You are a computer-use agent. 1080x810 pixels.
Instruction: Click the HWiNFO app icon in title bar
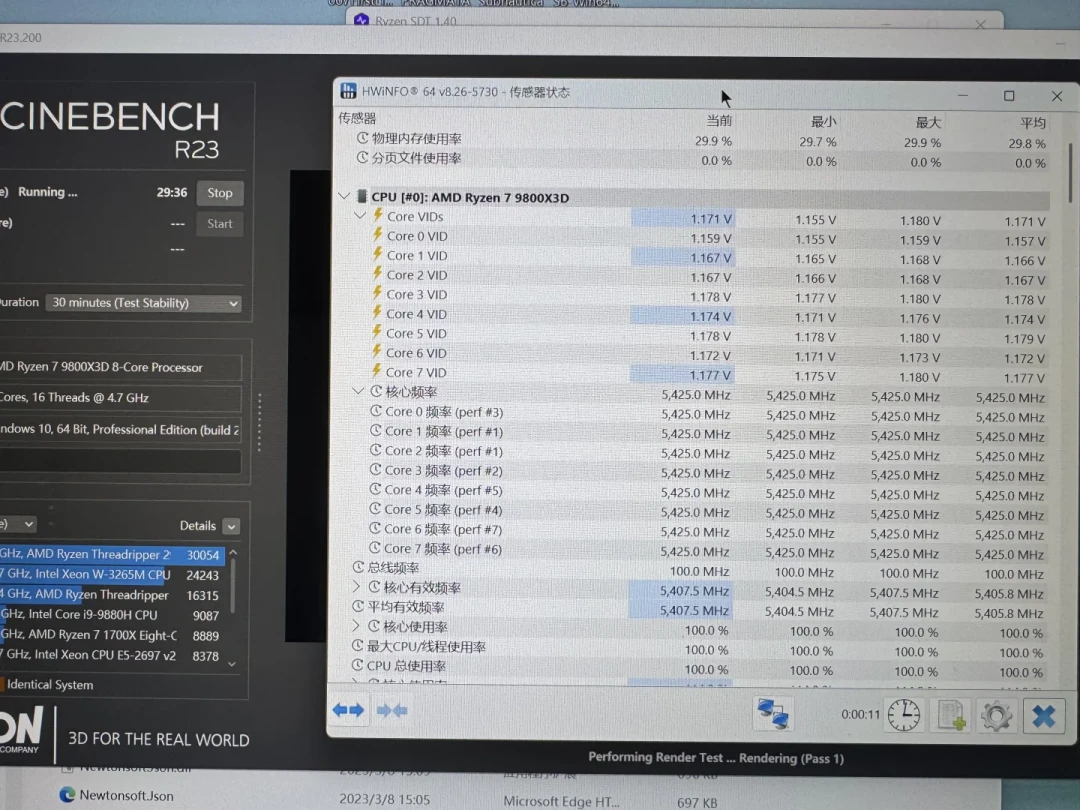(x=349, y=91)
